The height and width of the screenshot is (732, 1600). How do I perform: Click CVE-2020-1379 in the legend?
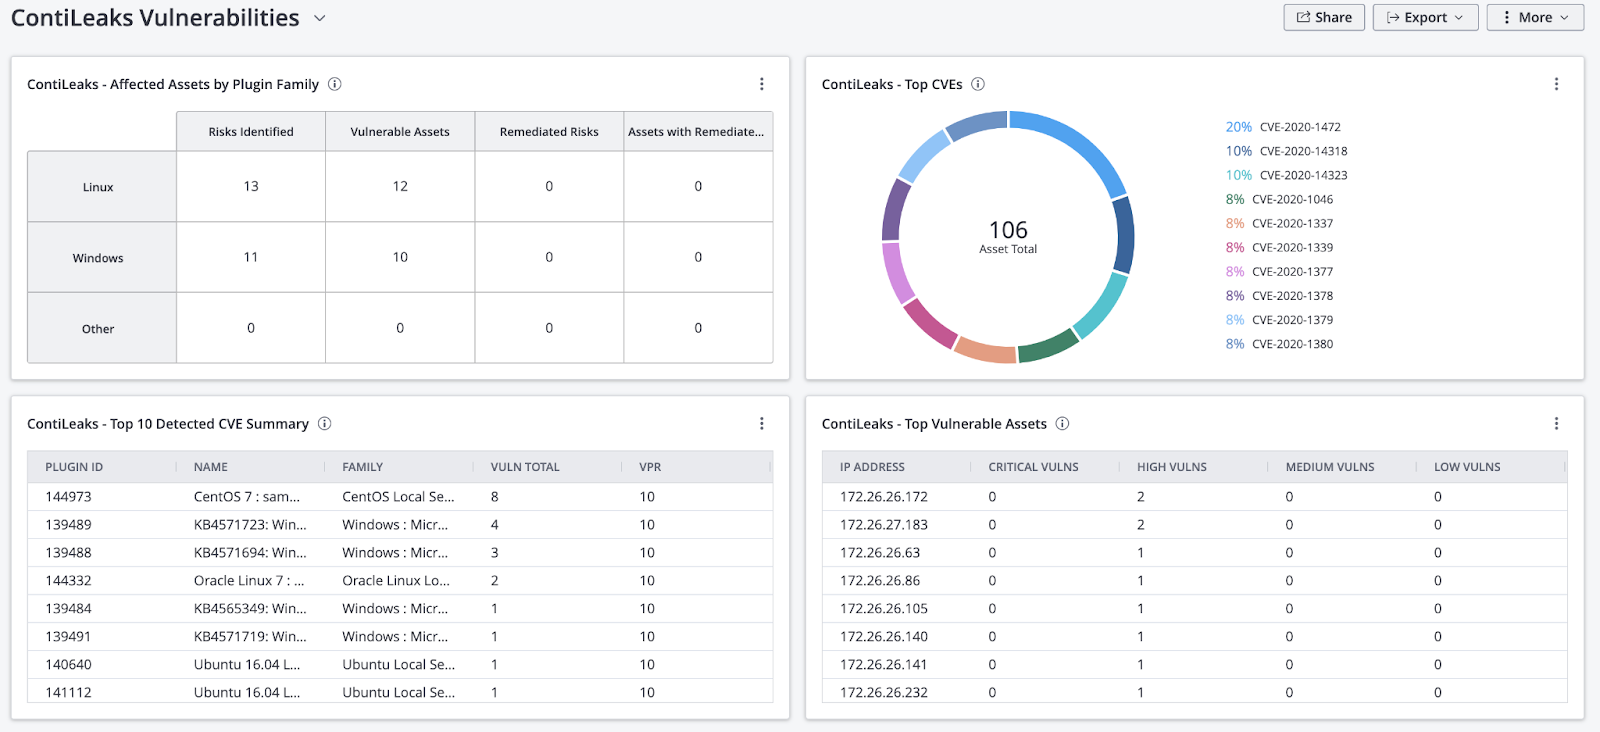coord(1280,319)
